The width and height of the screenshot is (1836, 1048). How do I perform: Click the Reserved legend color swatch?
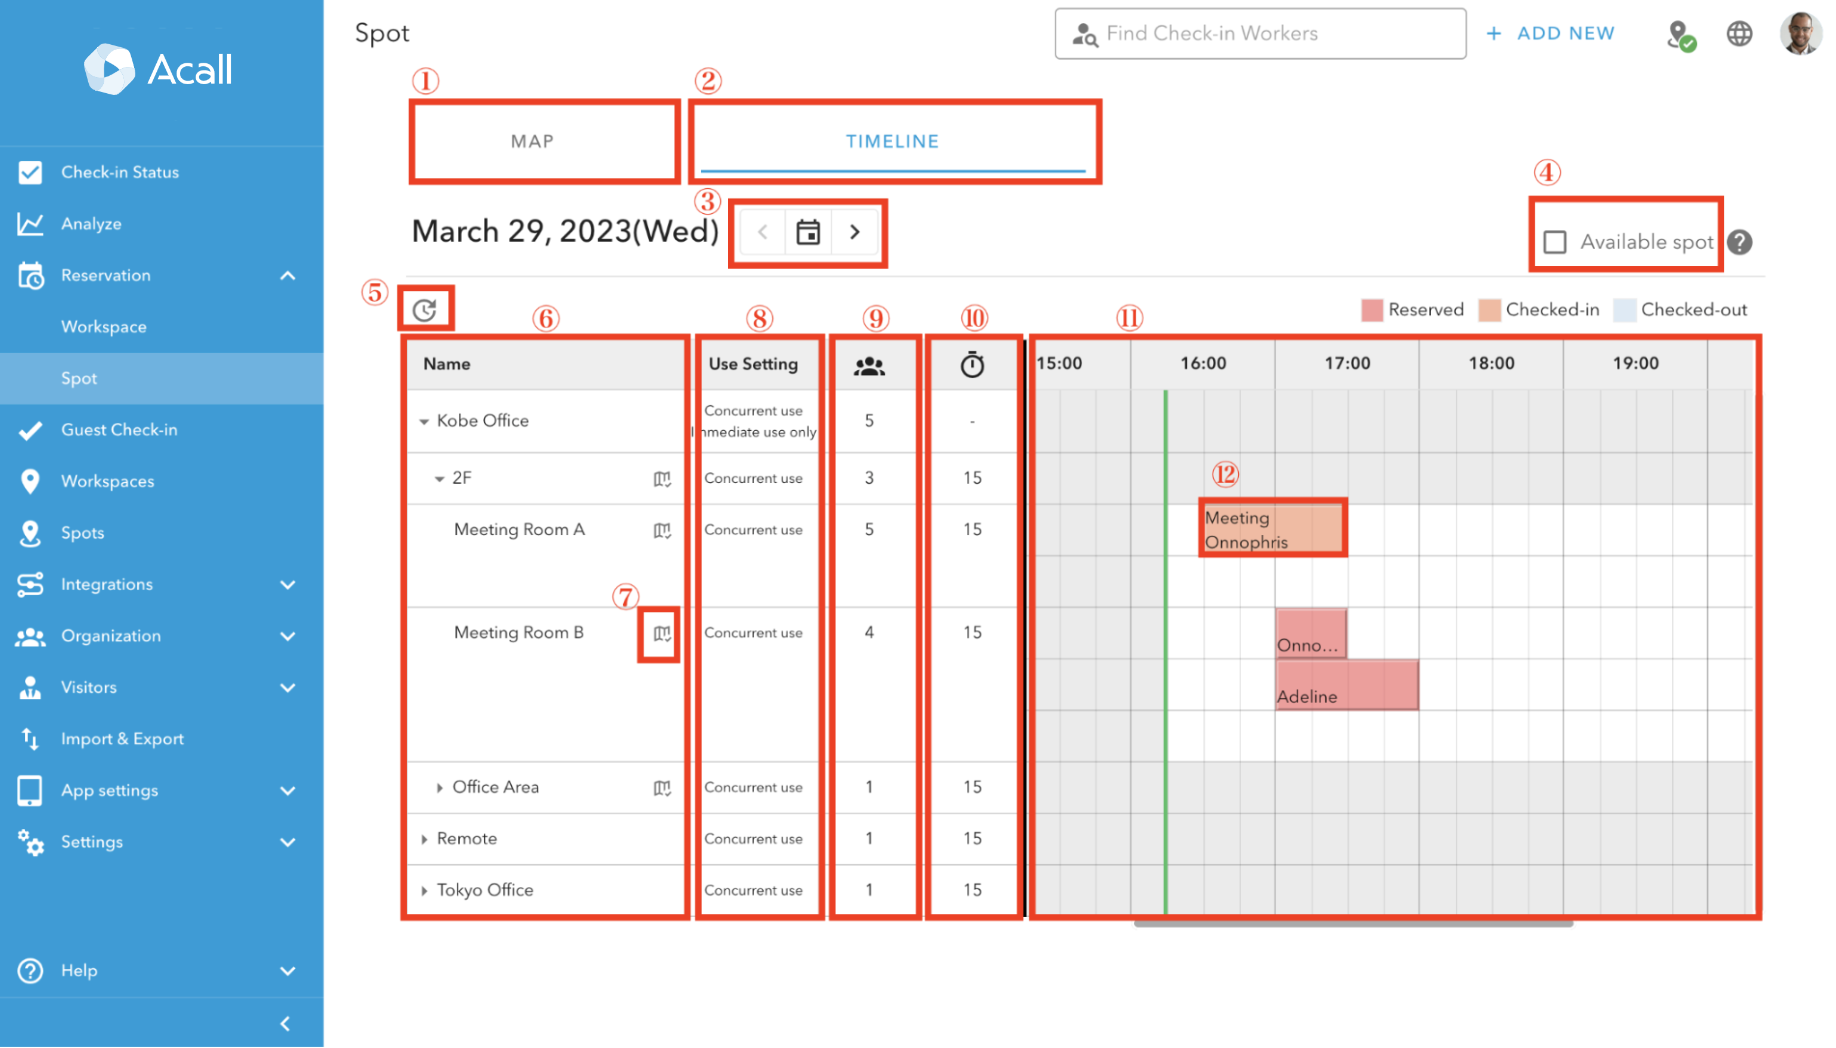coord(1371,310)
